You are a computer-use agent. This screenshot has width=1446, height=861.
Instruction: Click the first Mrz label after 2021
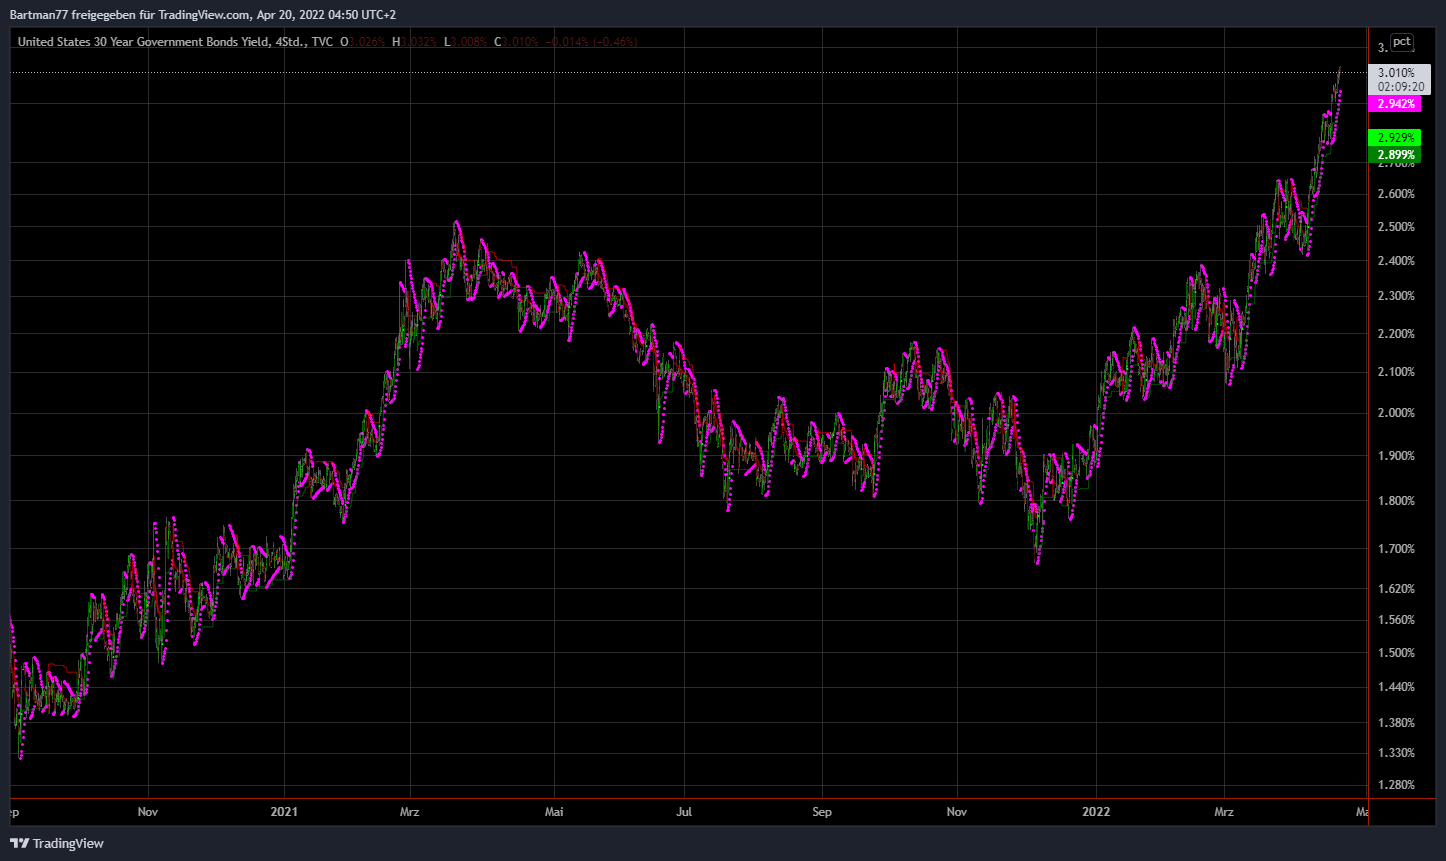pos(410,812)
